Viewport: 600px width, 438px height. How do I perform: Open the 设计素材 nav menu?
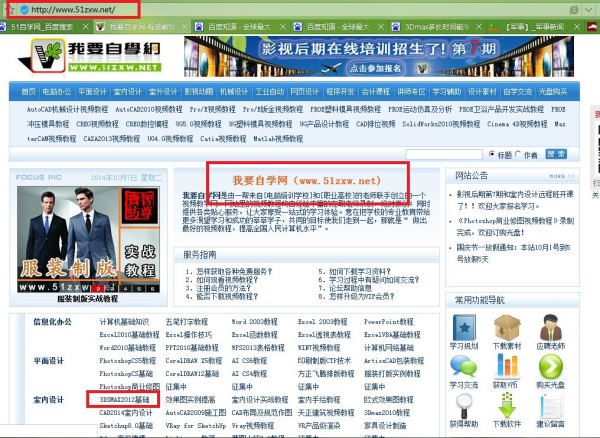482,91
